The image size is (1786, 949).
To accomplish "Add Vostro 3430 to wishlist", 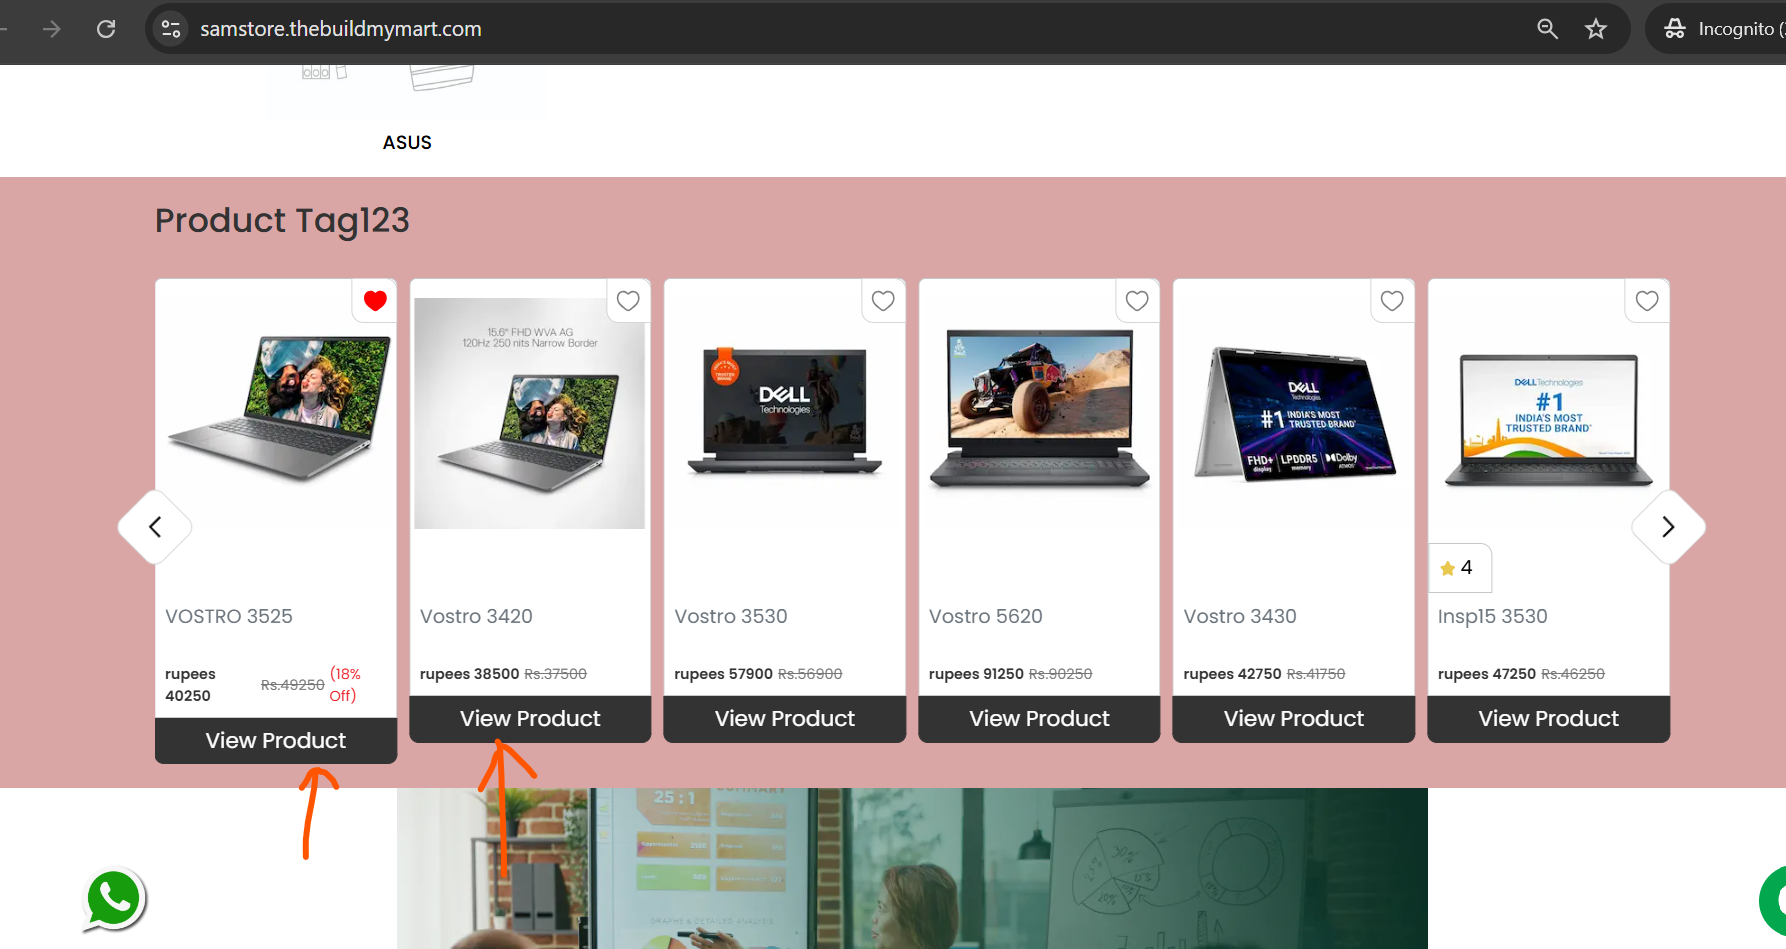I will [1392, 301].
